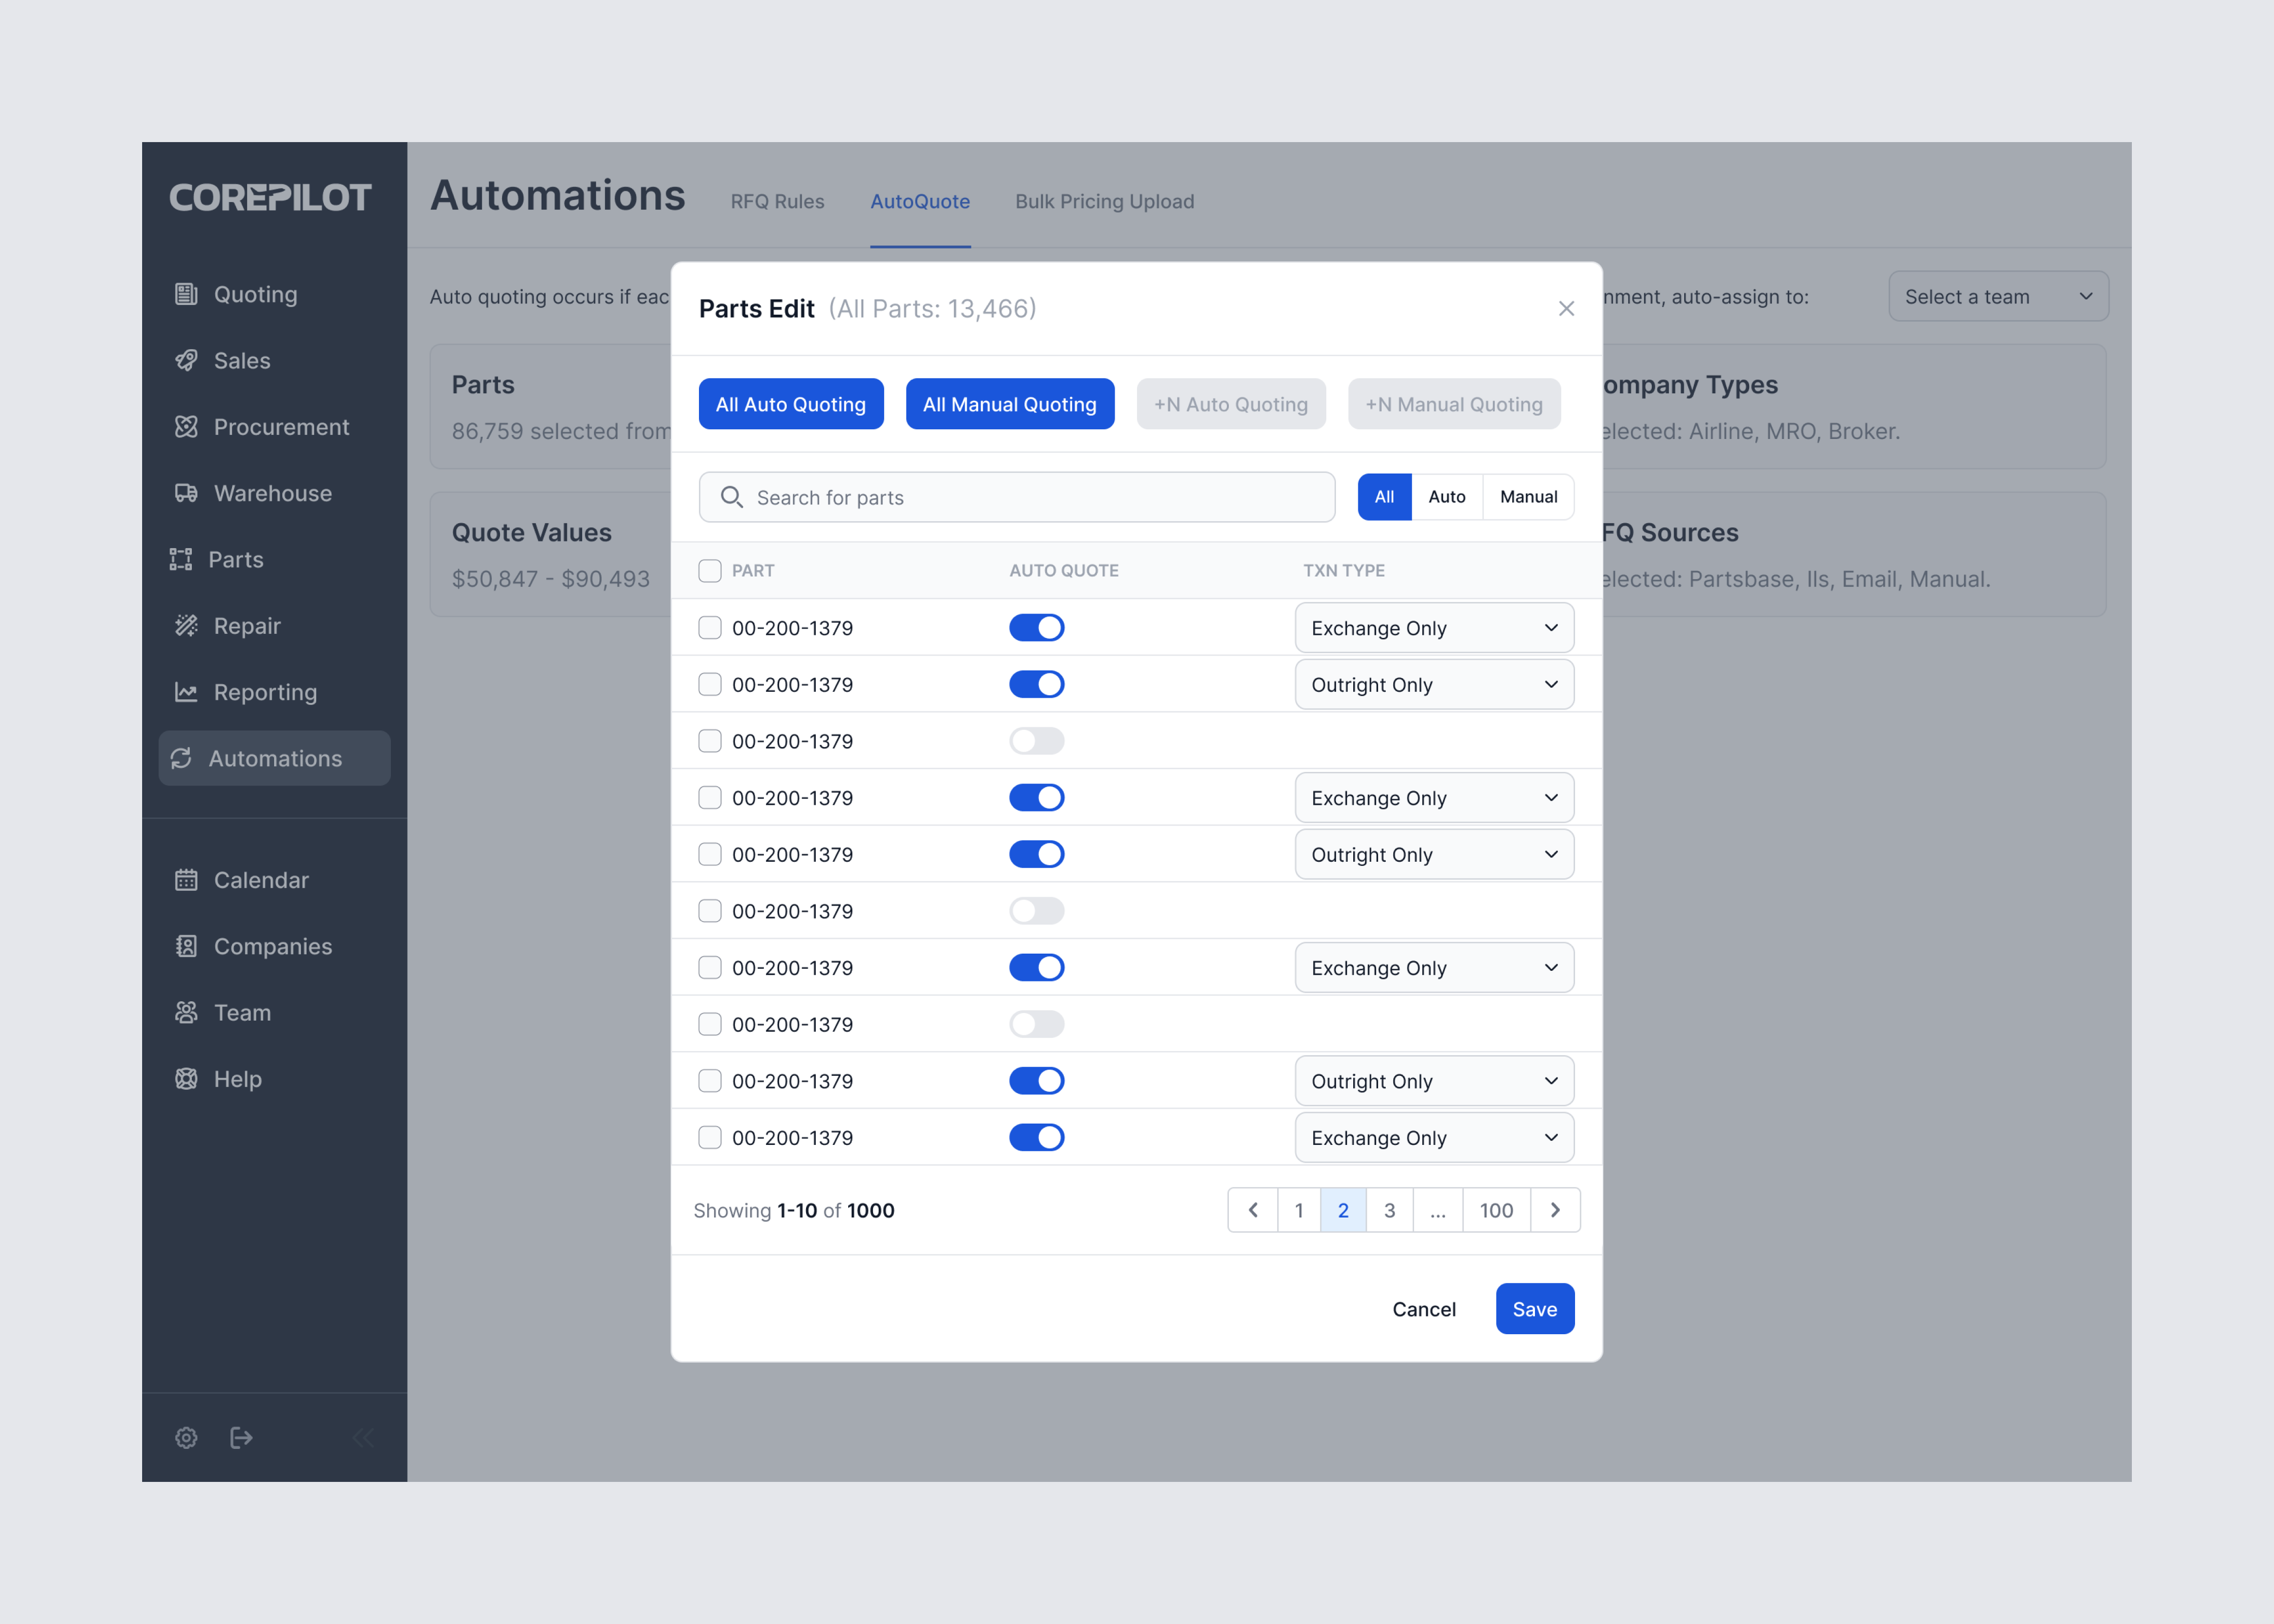Expand the Select a team dropdown
The width and height of the screenshot is (2274, 1624).
point(1997,296)
